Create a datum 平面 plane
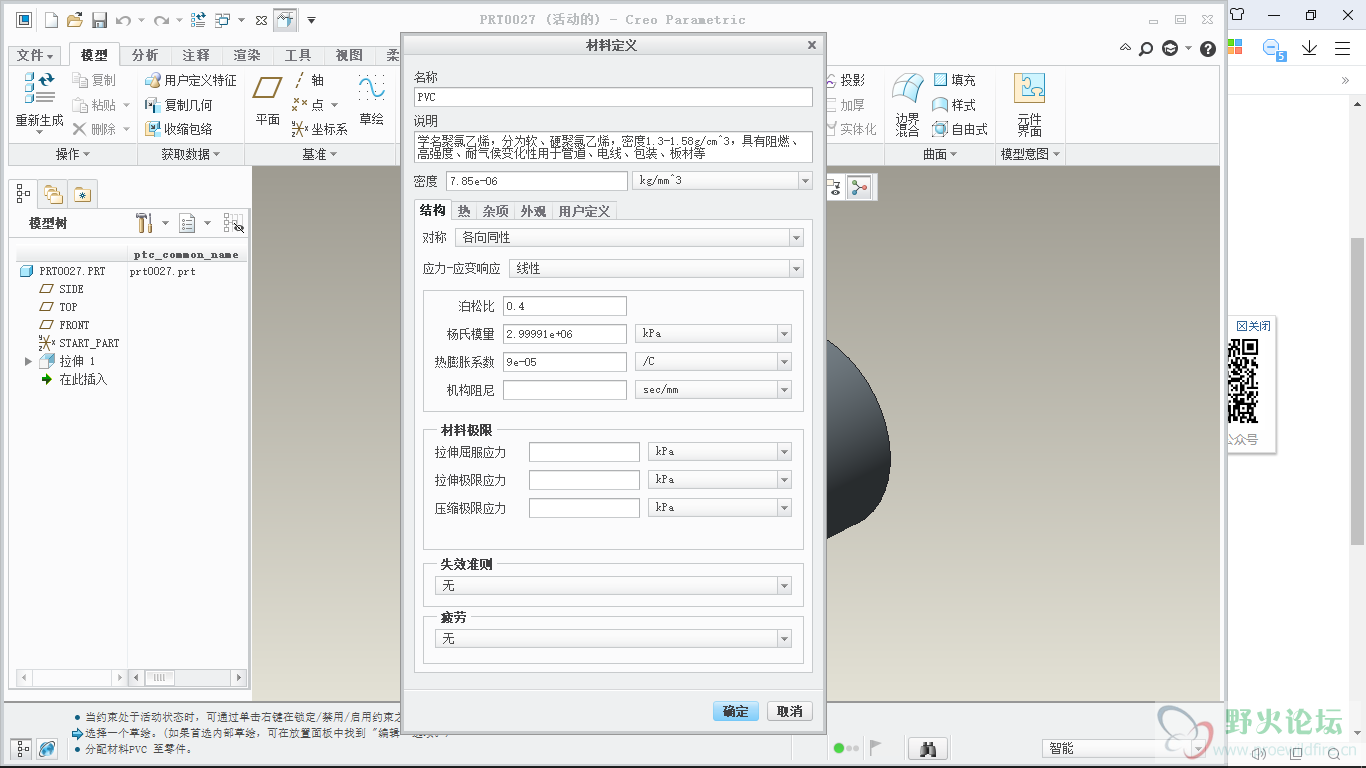The height and width of the screenshot is (768, 1366). coord(267,99)
